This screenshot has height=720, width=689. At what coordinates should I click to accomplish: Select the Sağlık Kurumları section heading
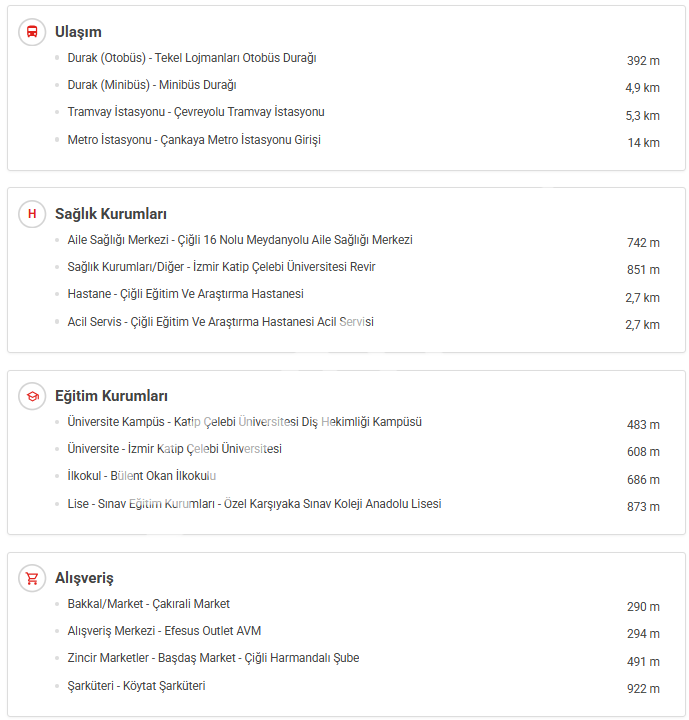(x=110, y=214)
